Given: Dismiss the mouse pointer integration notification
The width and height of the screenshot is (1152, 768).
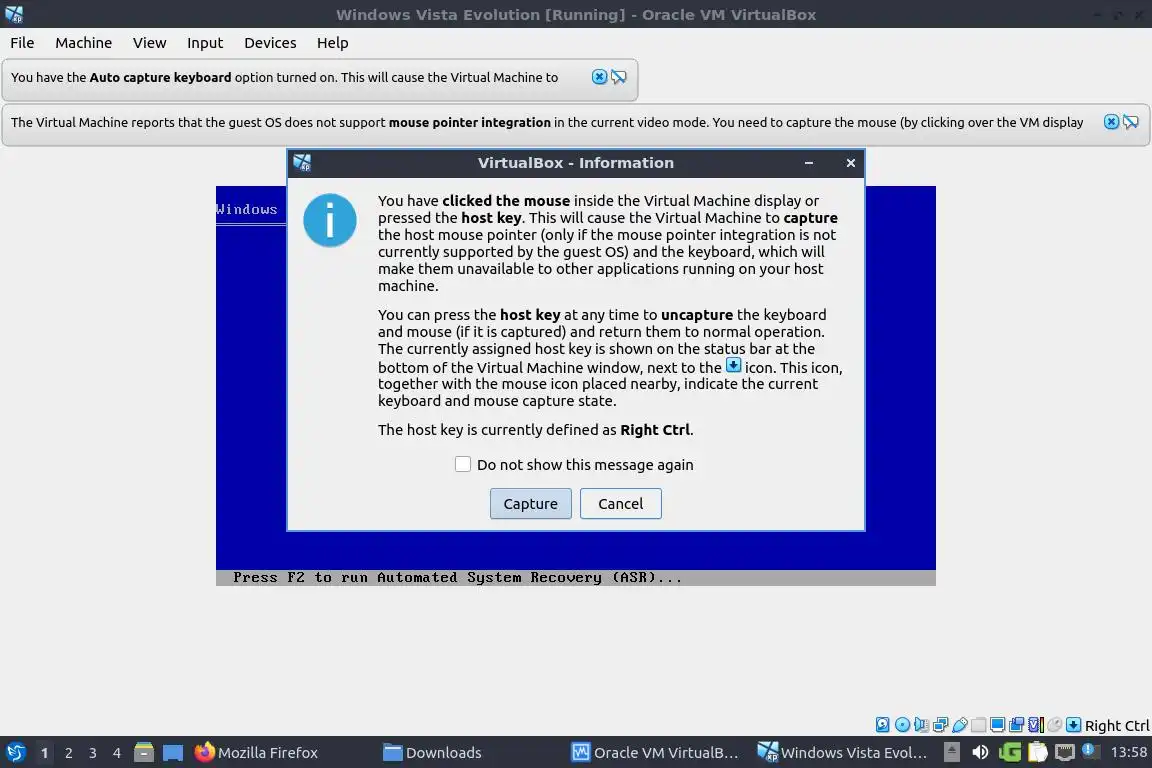Looking at the screenshot, I should 1112,122.
